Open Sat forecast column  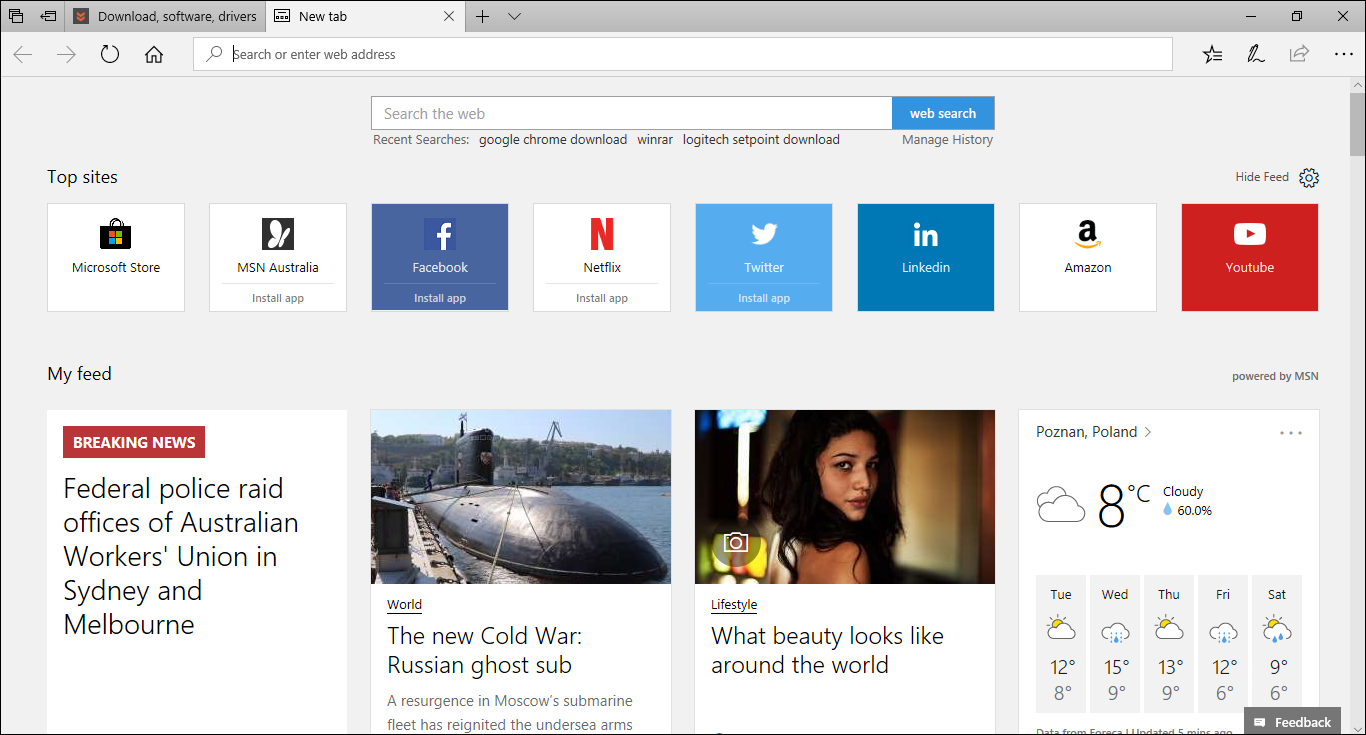(x=1277, y=645)
